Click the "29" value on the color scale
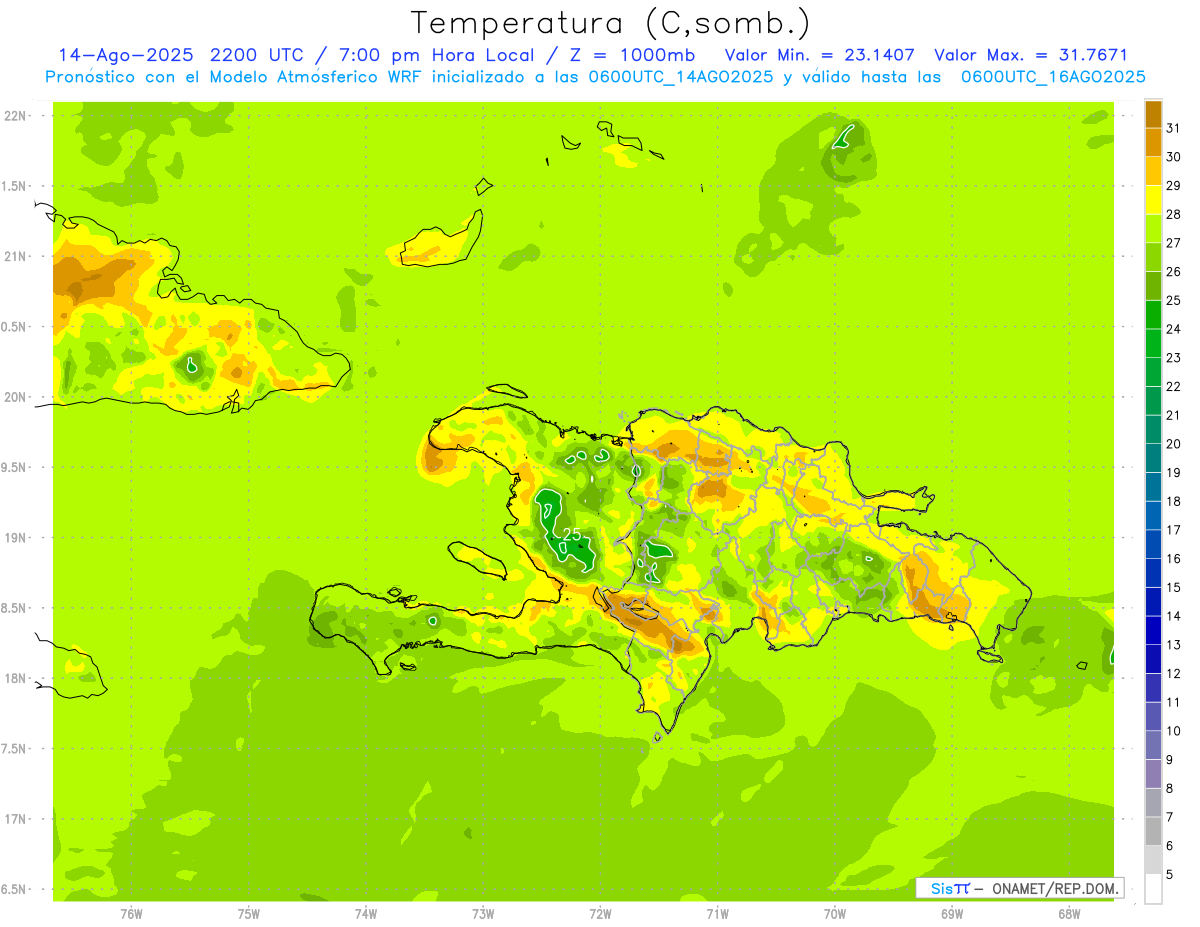 click(1174, 185)
